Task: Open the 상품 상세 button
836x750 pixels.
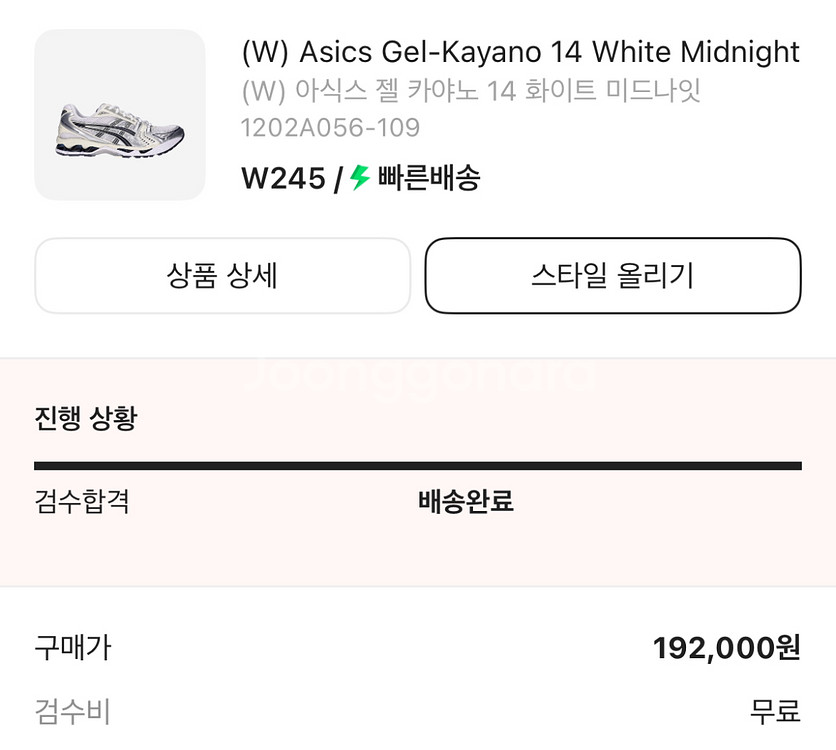Action: pos(222,276)
